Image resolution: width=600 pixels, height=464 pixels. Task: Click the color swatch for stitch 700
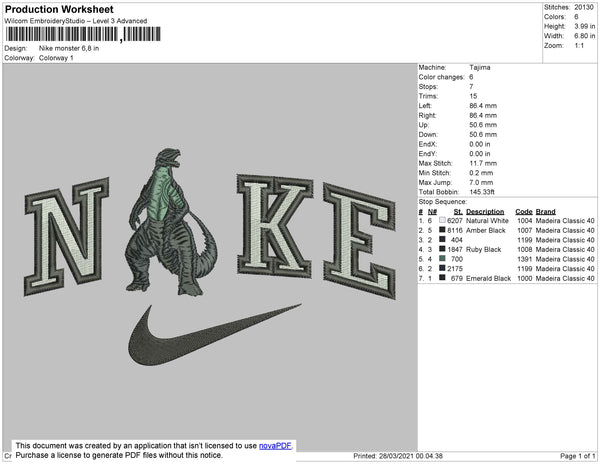tap(442, 259)
